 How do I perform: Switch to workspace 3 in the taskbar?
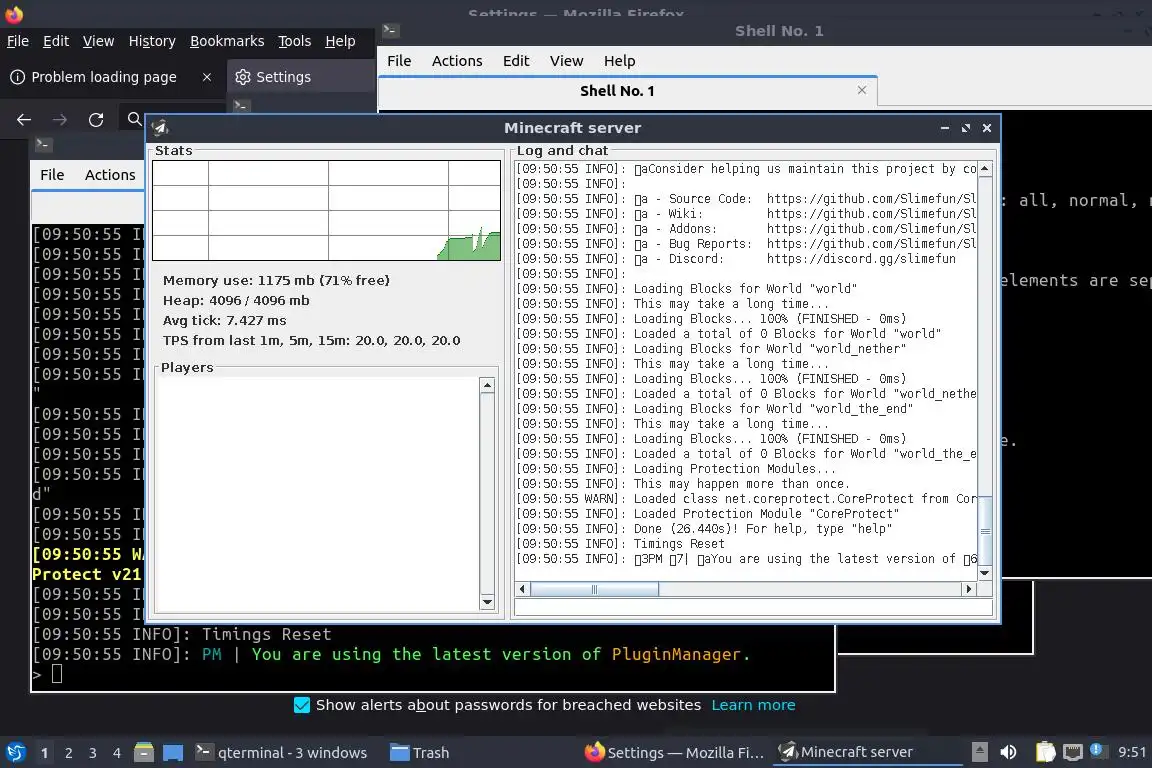93,753
